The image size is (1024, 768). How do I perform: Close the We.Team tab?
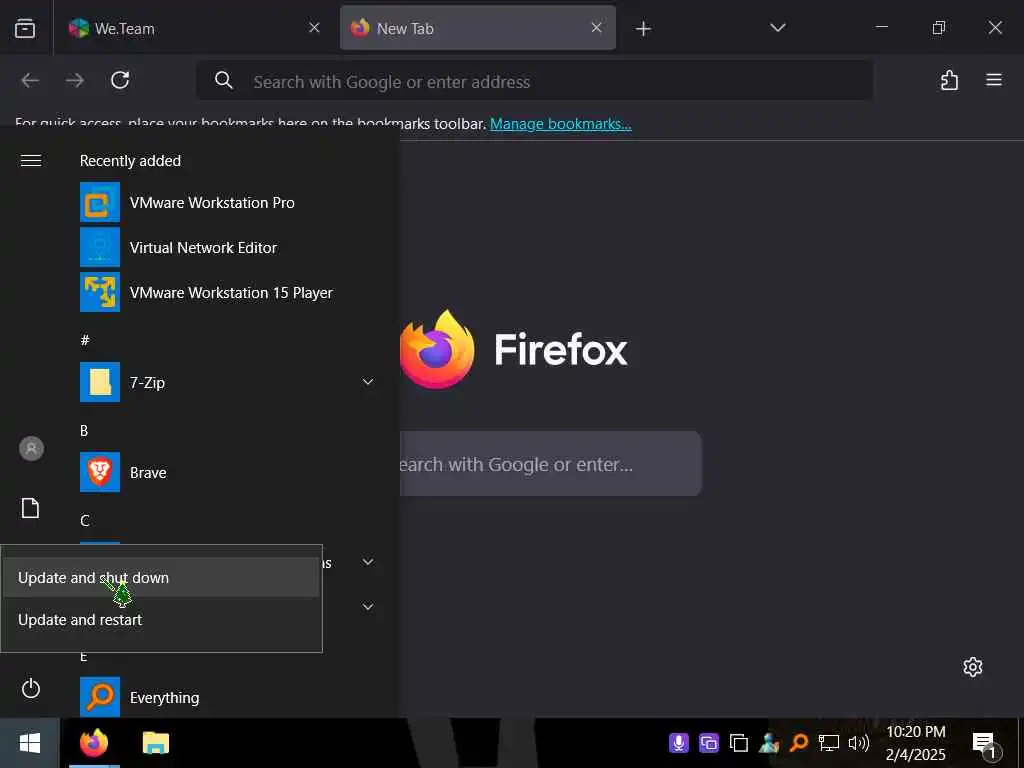[314, 27]
